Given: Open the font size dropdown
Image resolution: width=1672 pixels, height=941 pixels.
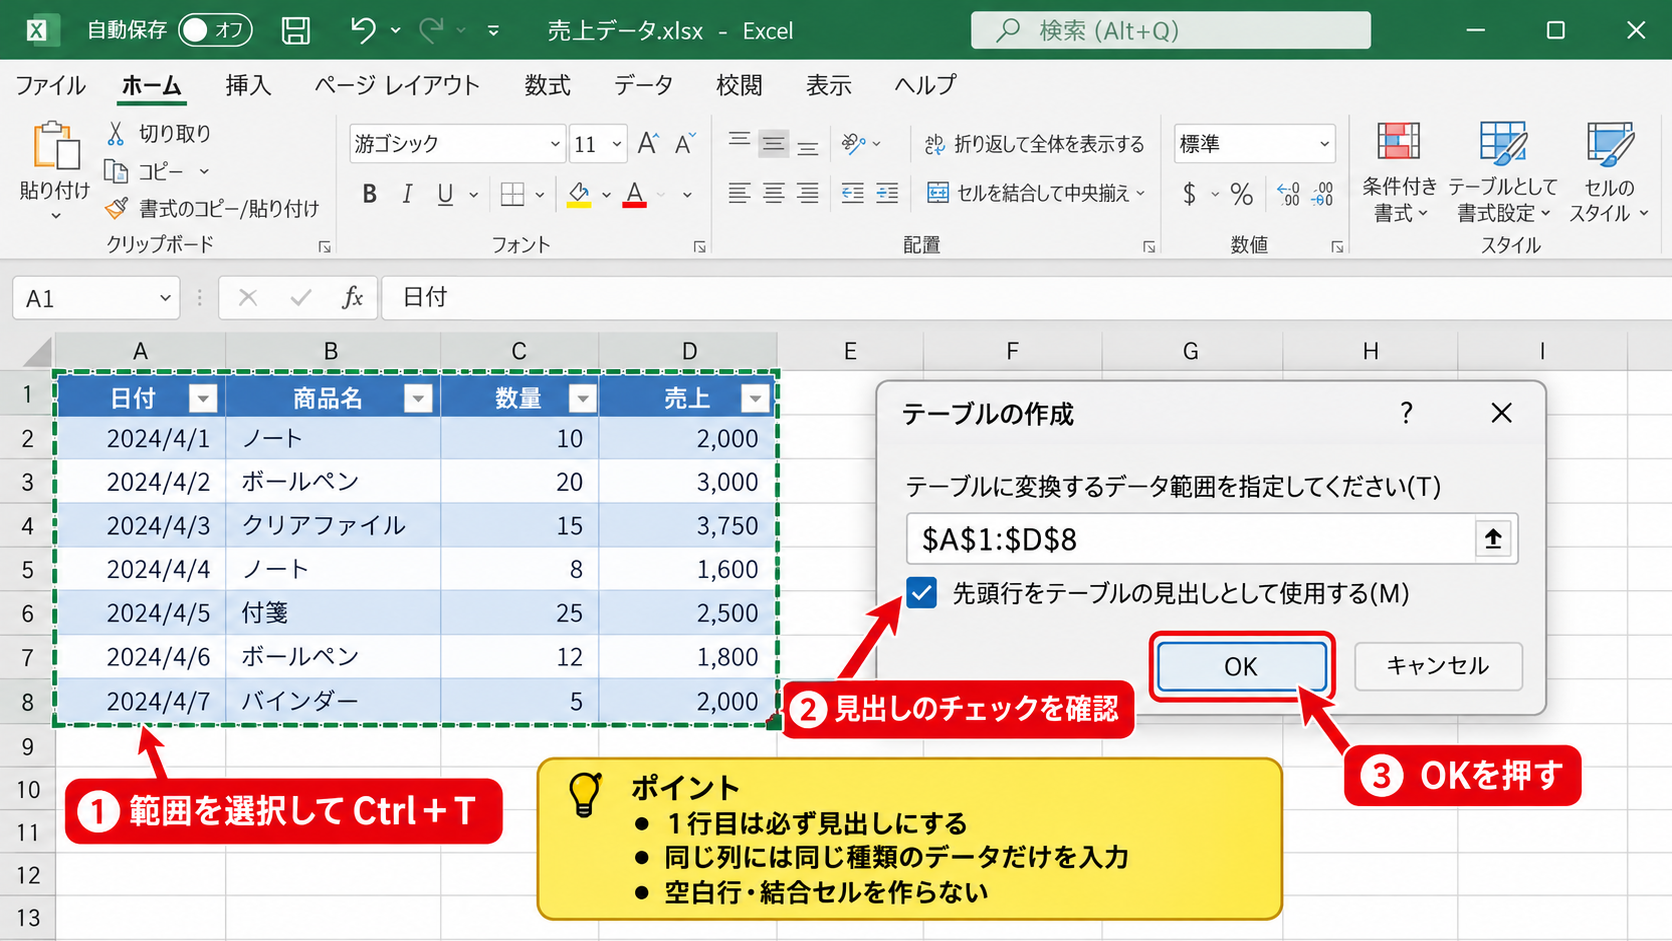Looking at the screenshot, I should pyautogui.click(x=617, y=144).
